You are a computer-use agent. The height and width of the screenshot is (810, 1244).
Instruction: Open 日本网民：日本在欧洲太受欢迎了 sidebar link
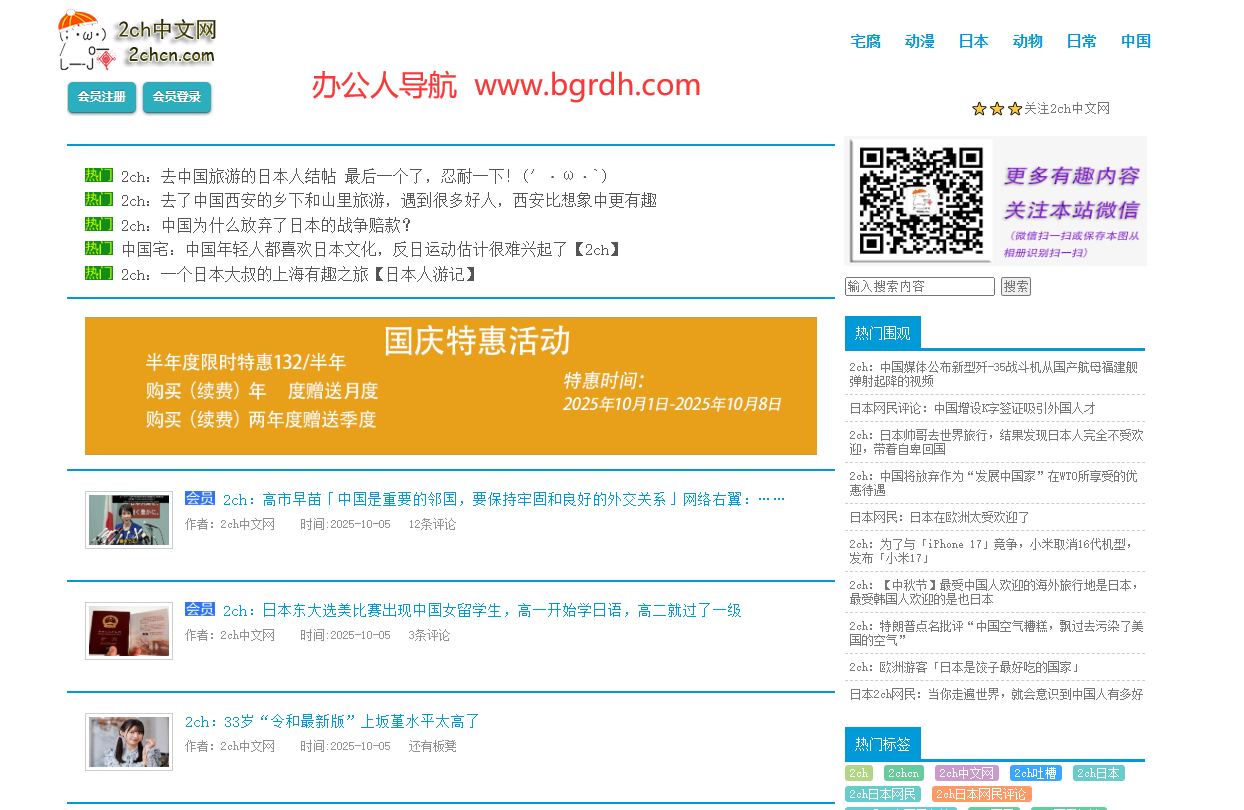click(939, 517)
